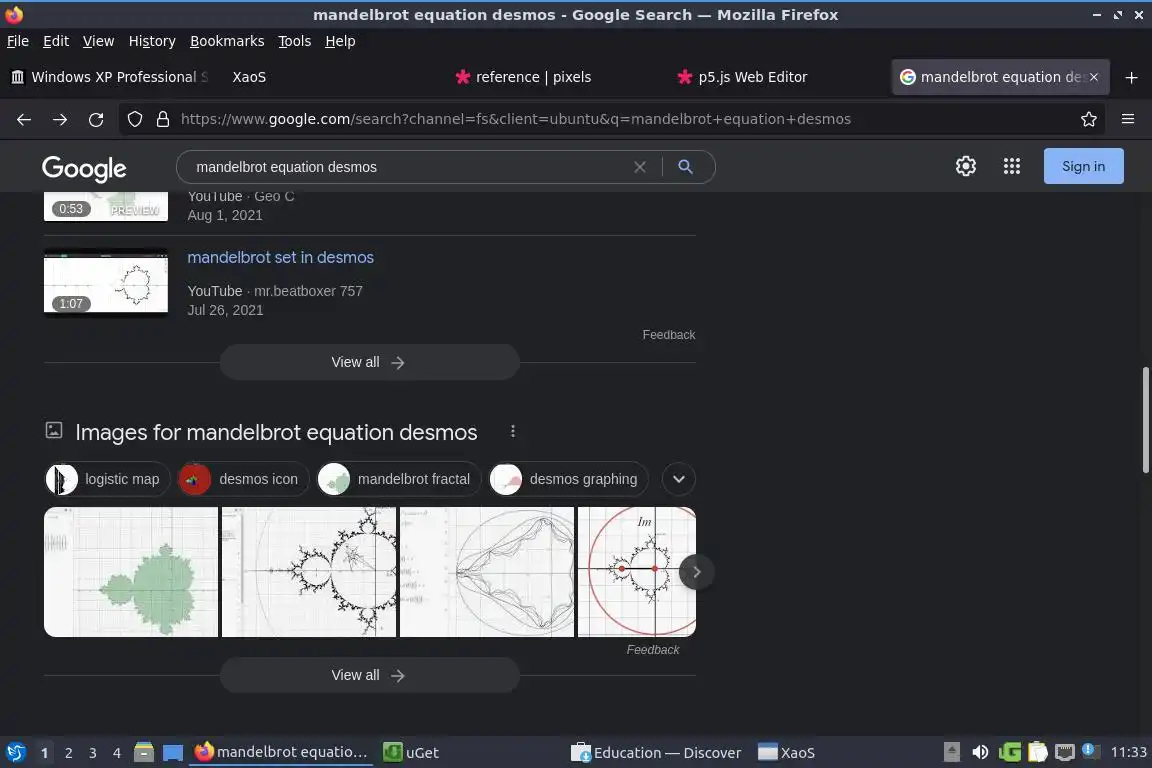Filter images by desmos graphing chip
Screen dimensions: 1152x768
pyautogui.click(x=569, y=479)
